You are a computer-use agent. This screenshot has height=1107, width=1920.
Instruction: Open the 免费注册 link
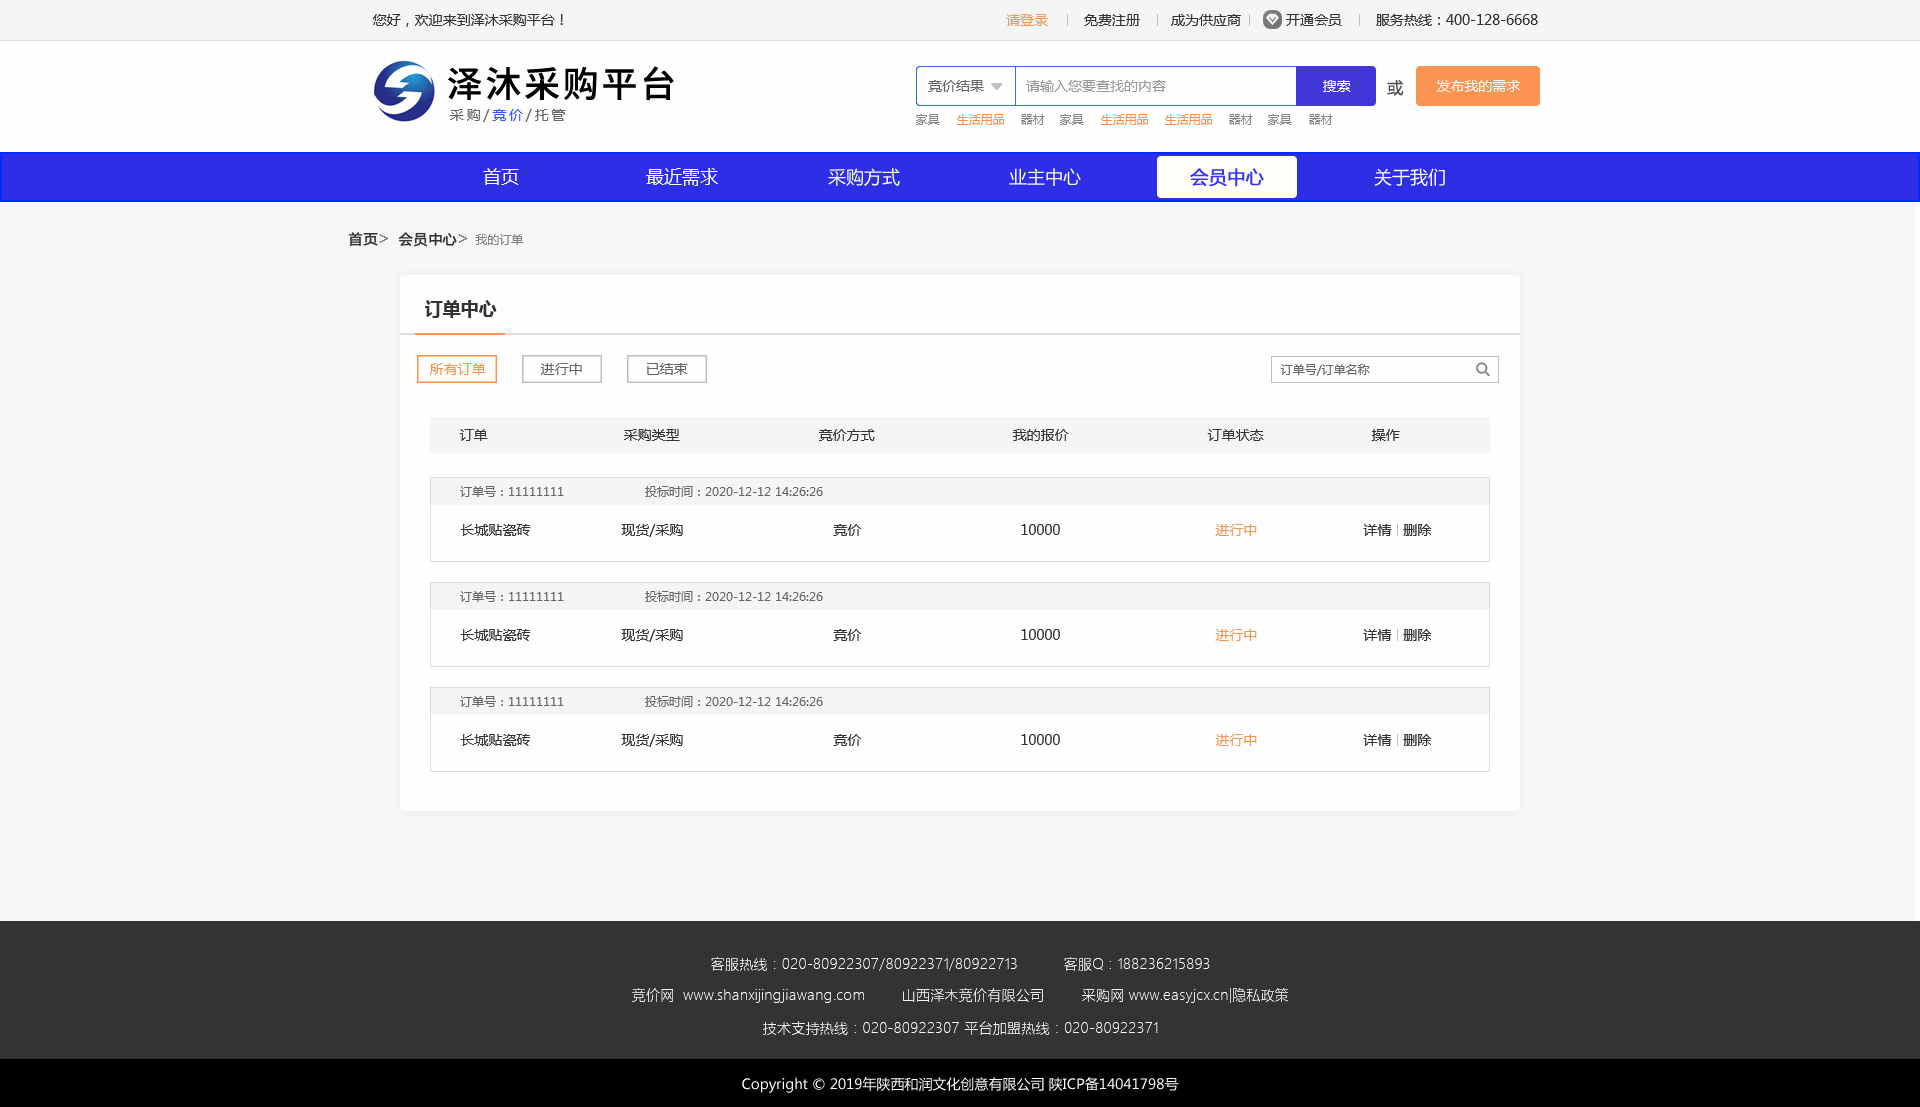click(x=1111, y=20)
